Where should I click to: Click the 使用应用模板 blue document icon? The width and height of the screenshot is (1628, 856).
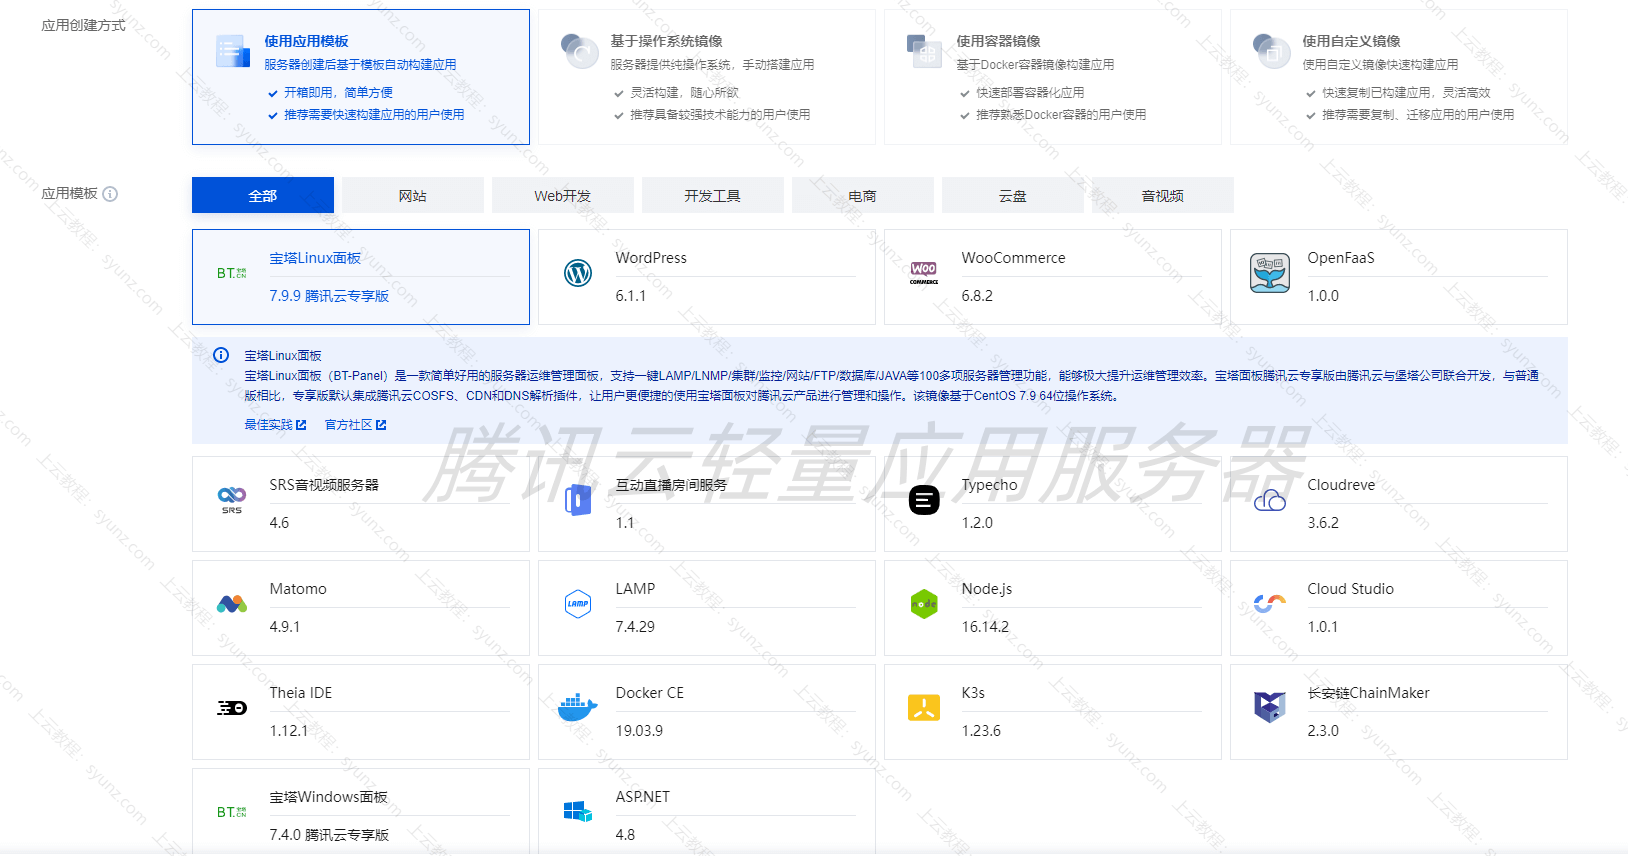[233, 50]
